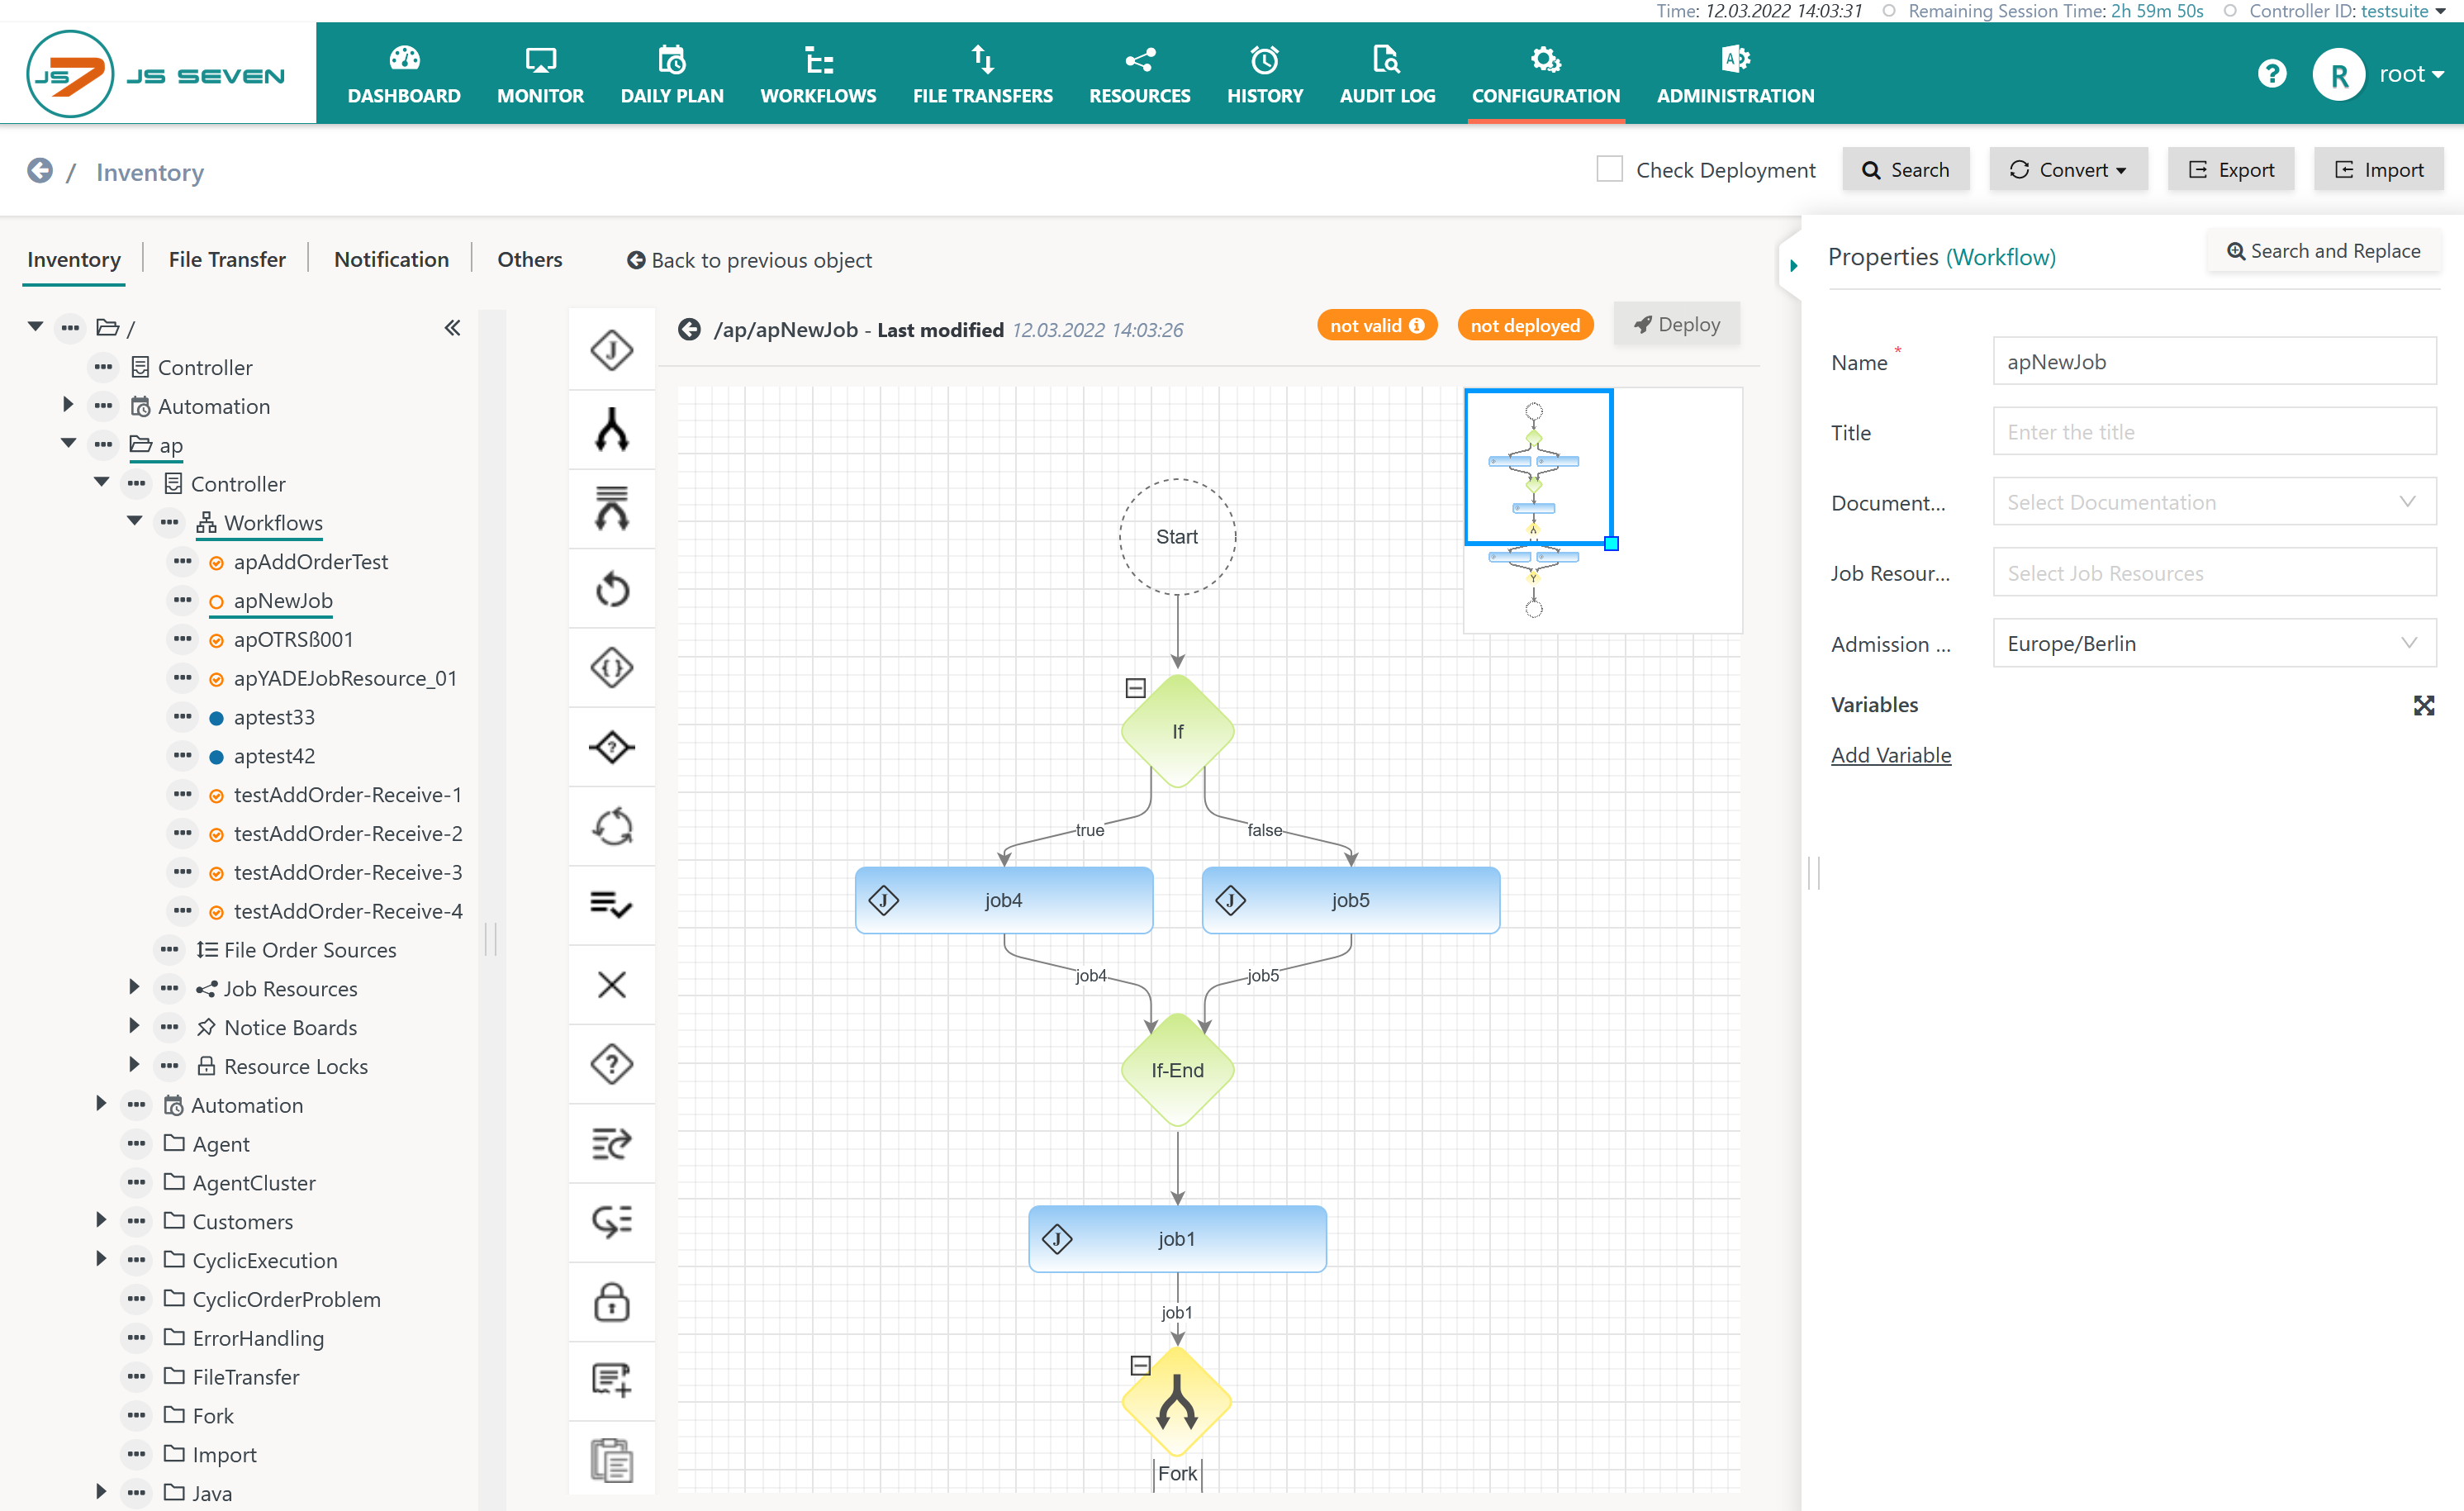Collapse the Properties panel side arrow
This screenshot has height=1511, width=2464.
[x=1793, y=266]
